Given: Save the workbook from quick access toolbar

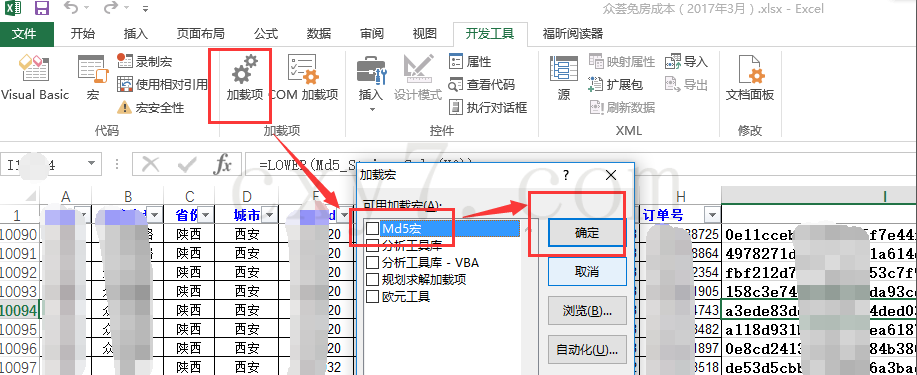Looking at the screenshot, I should [42, 8].
